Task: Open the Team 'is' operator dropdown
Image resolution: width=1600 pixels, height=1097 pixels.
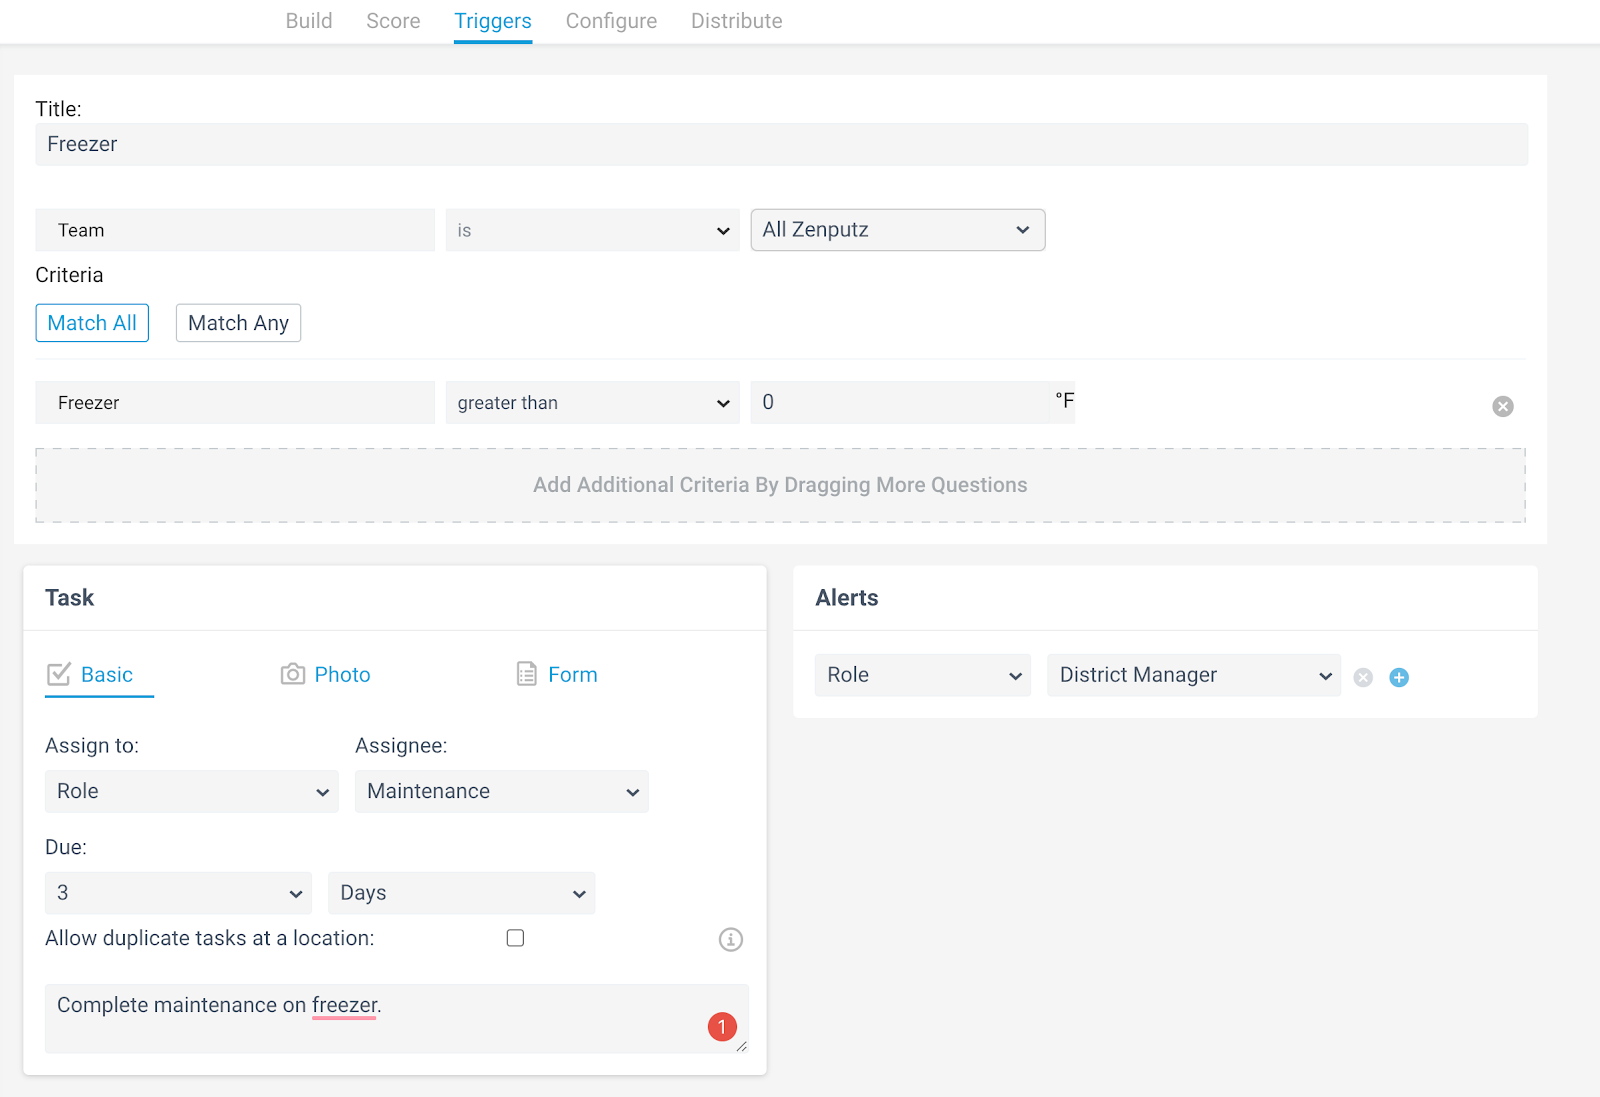Action: pos(593,230)
